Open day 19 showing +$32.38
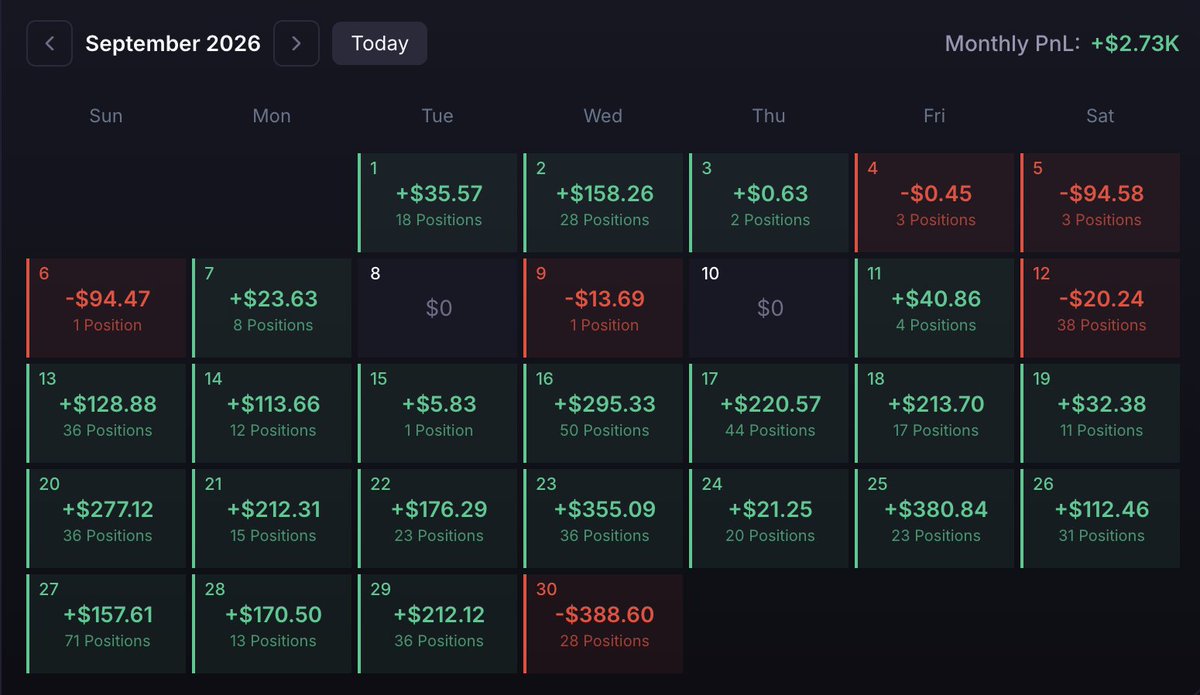Image resolution: width=1200 pixels, height=695 pixels. point(1100,413)
